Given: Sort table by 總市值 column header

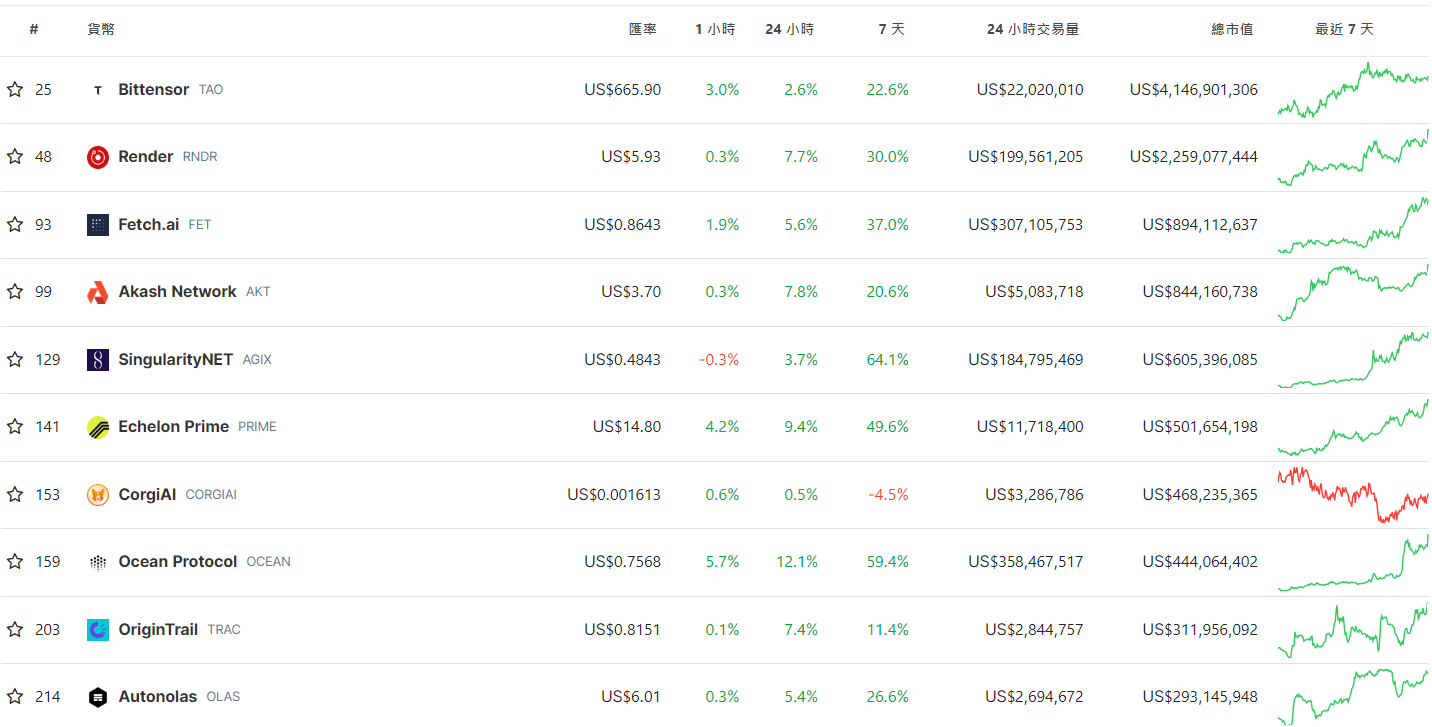Looking at the screenshot, I should tap(1231, 30).
